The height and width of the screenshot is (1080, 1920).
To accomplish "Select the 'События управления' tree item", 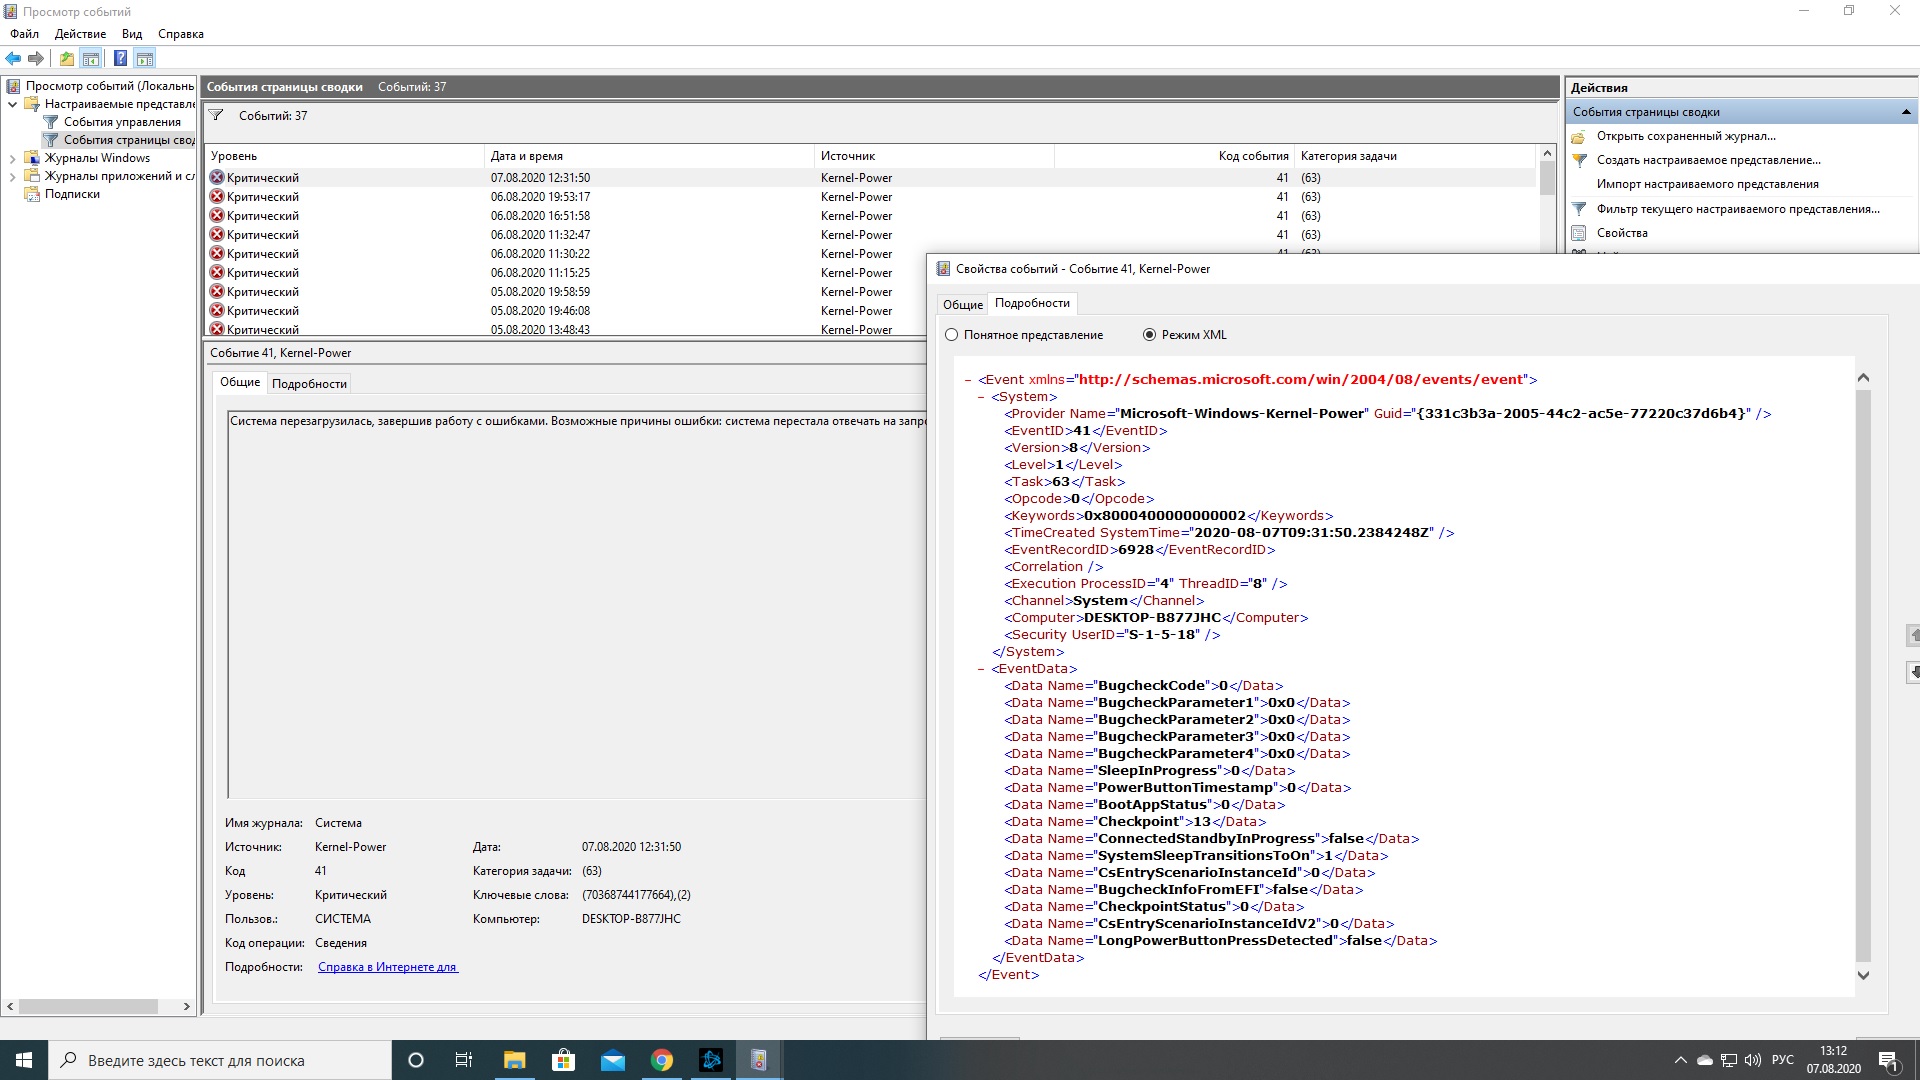I will (122, 122).
